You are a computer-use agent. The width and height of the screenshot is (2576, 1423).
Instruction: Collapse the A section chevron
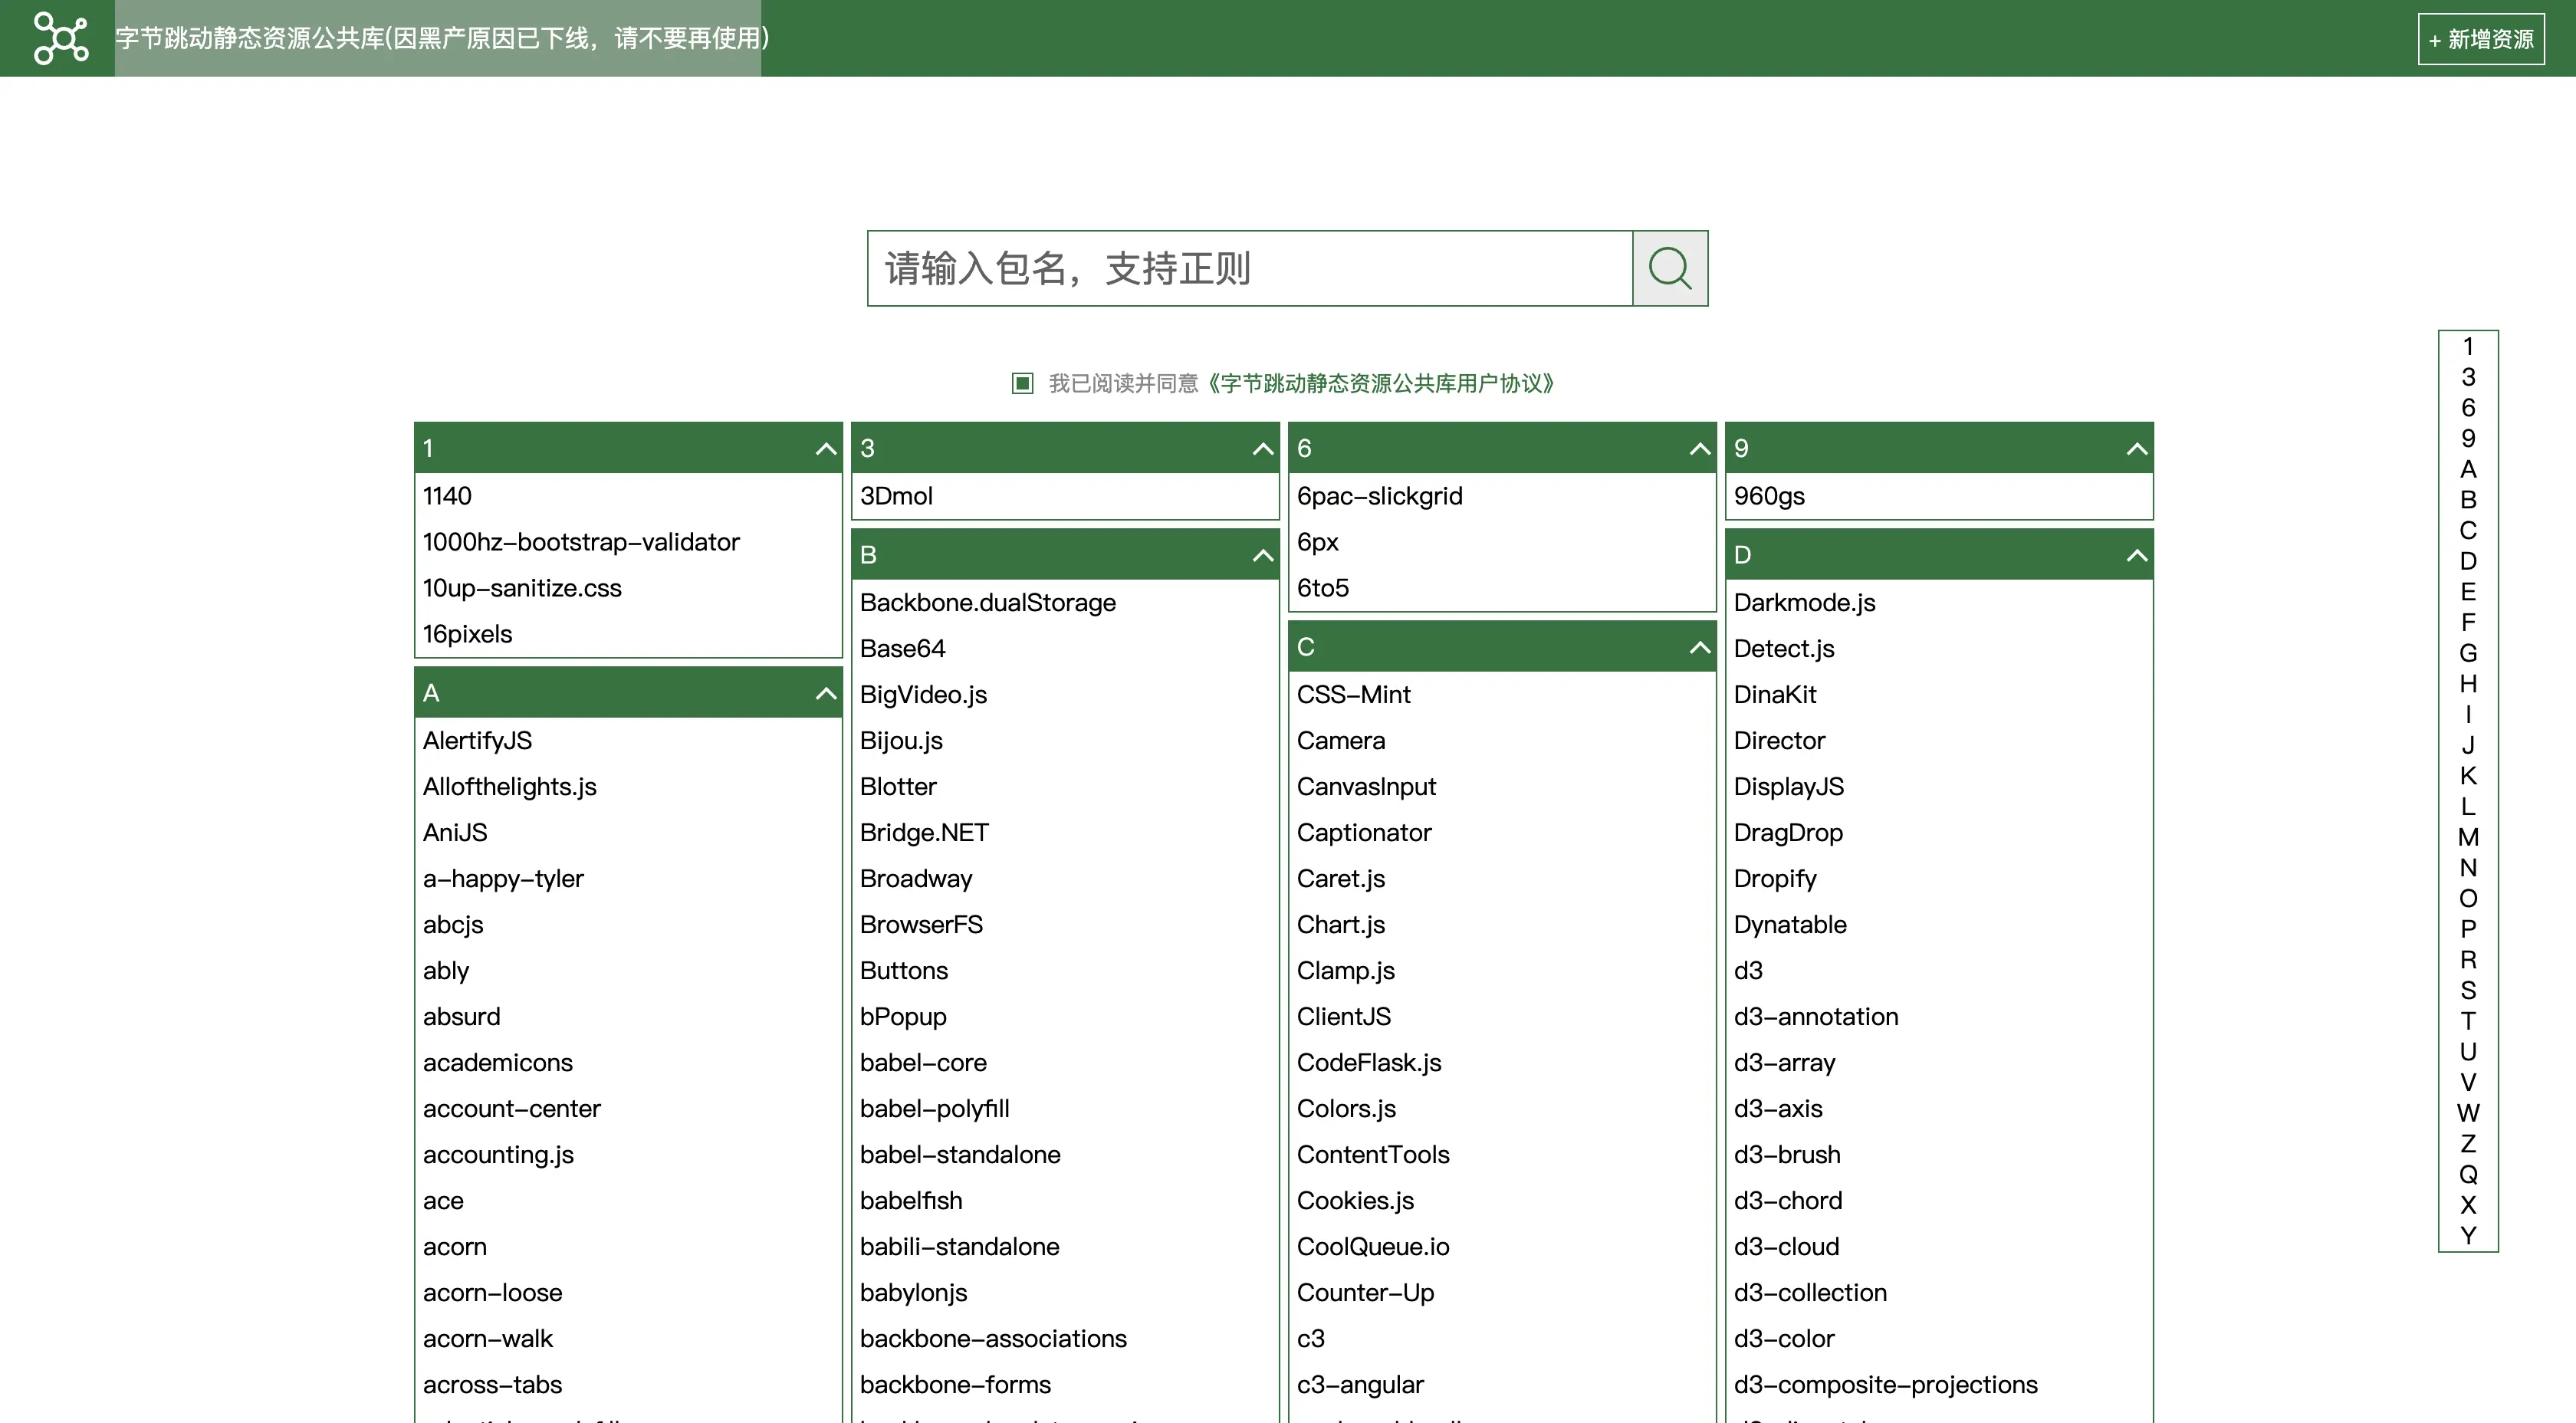825,693
